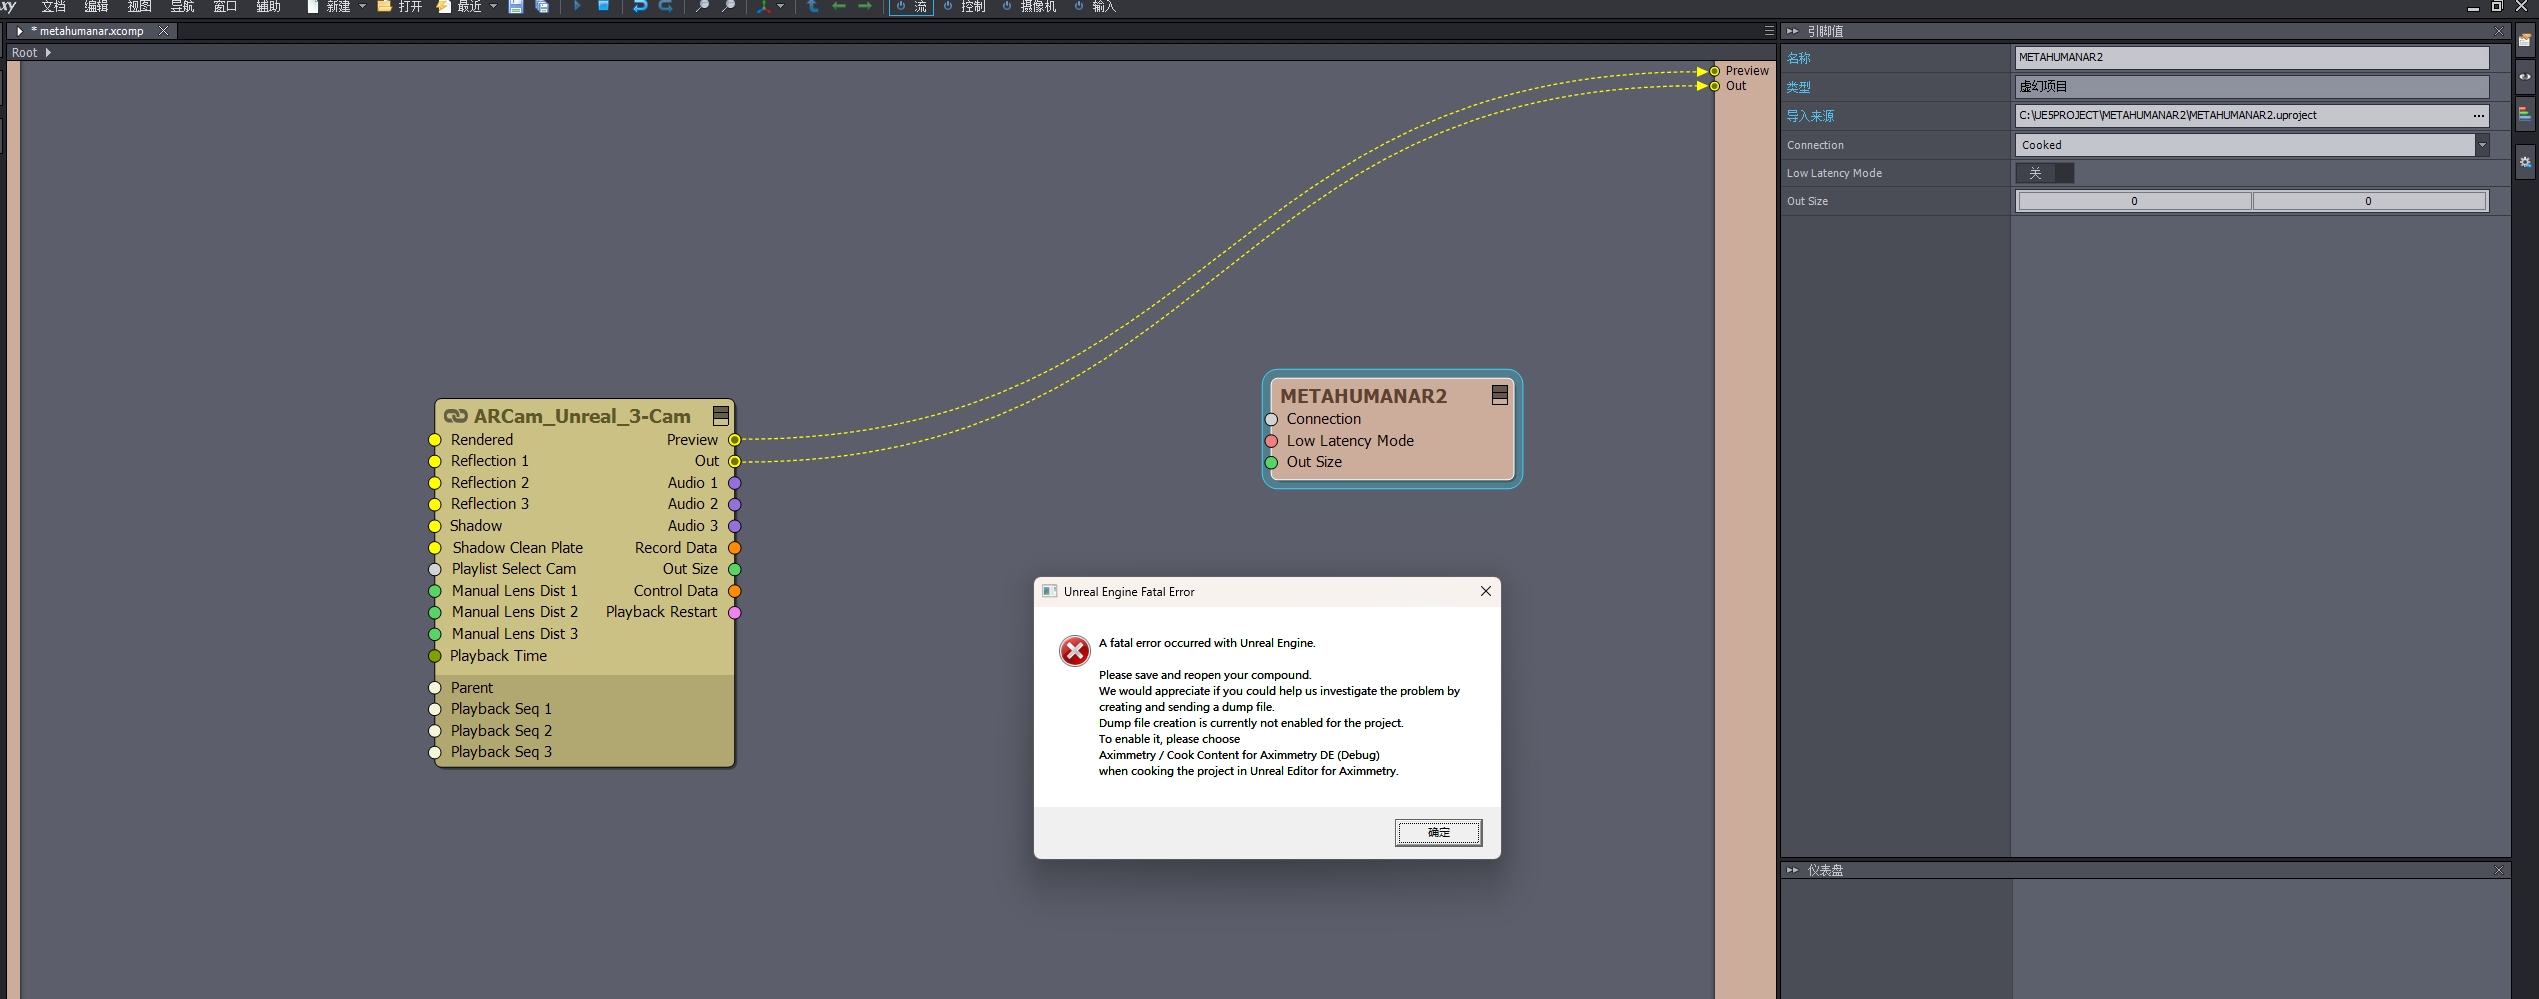The image size is (2539, 999).
Task: Open the 窗口 menu
Action: (x=225, y=6)
